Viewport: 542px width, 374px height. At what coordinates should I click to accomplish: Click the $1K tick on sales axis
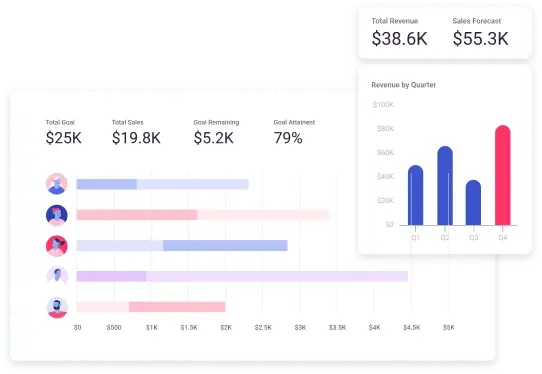pyautogui.click(x=152, y=327)
